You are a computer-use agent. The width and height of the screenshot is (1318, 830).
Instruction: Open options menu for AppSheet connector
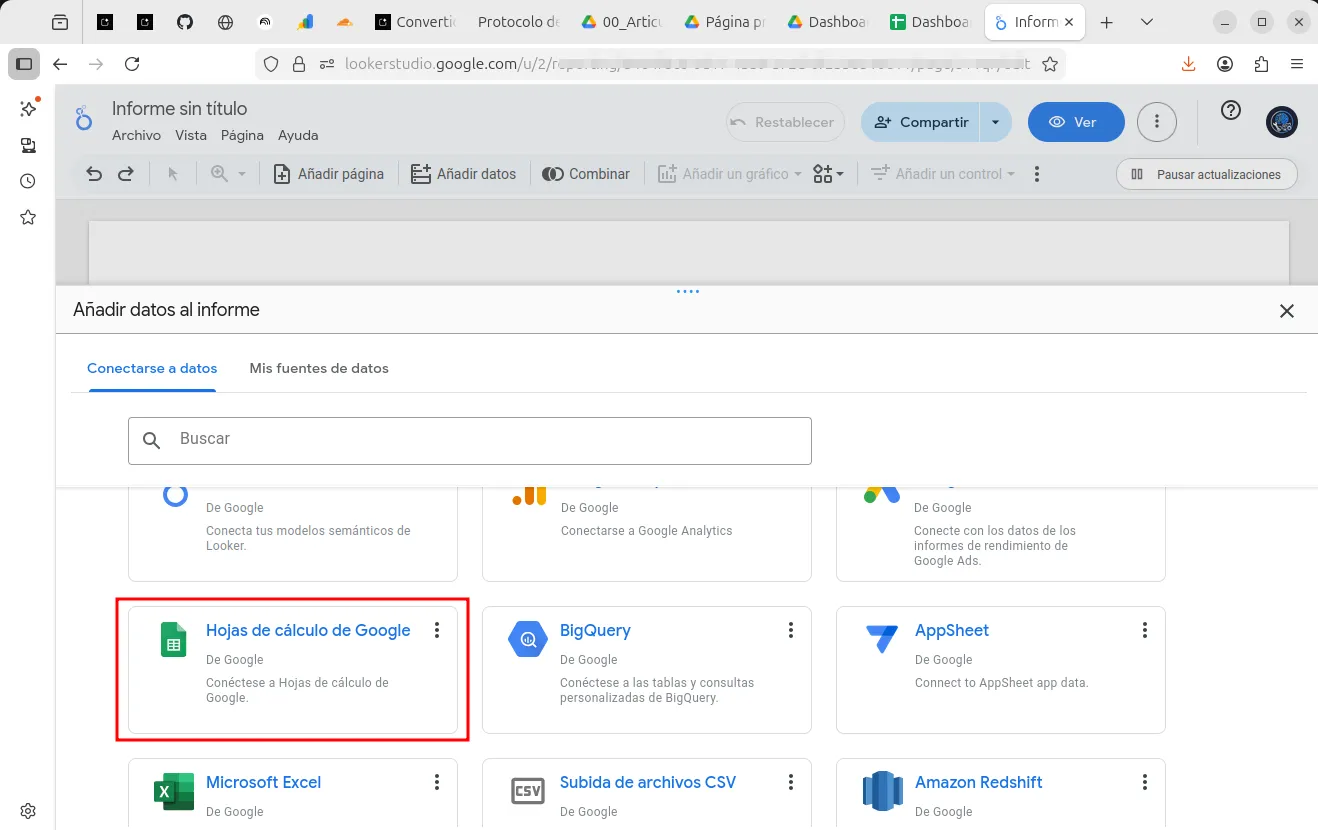1145,630
